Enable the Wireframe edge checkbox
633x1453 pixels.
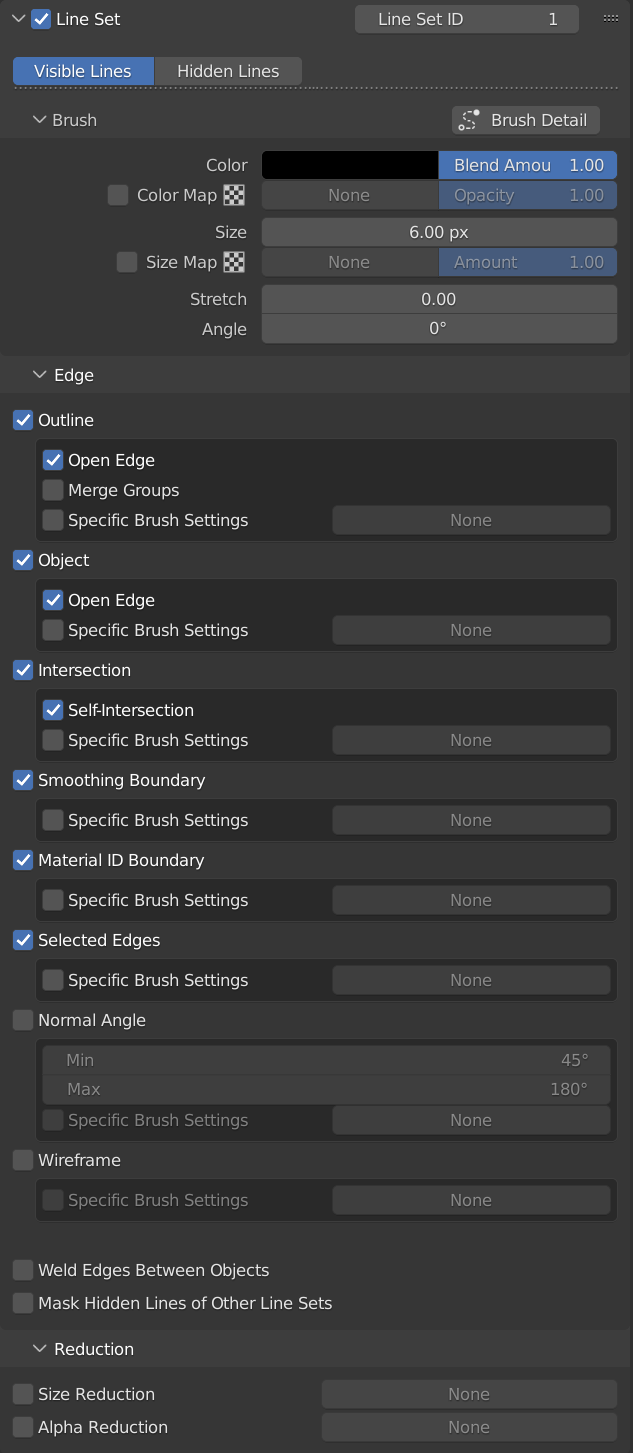click(x=23, y=1160)
